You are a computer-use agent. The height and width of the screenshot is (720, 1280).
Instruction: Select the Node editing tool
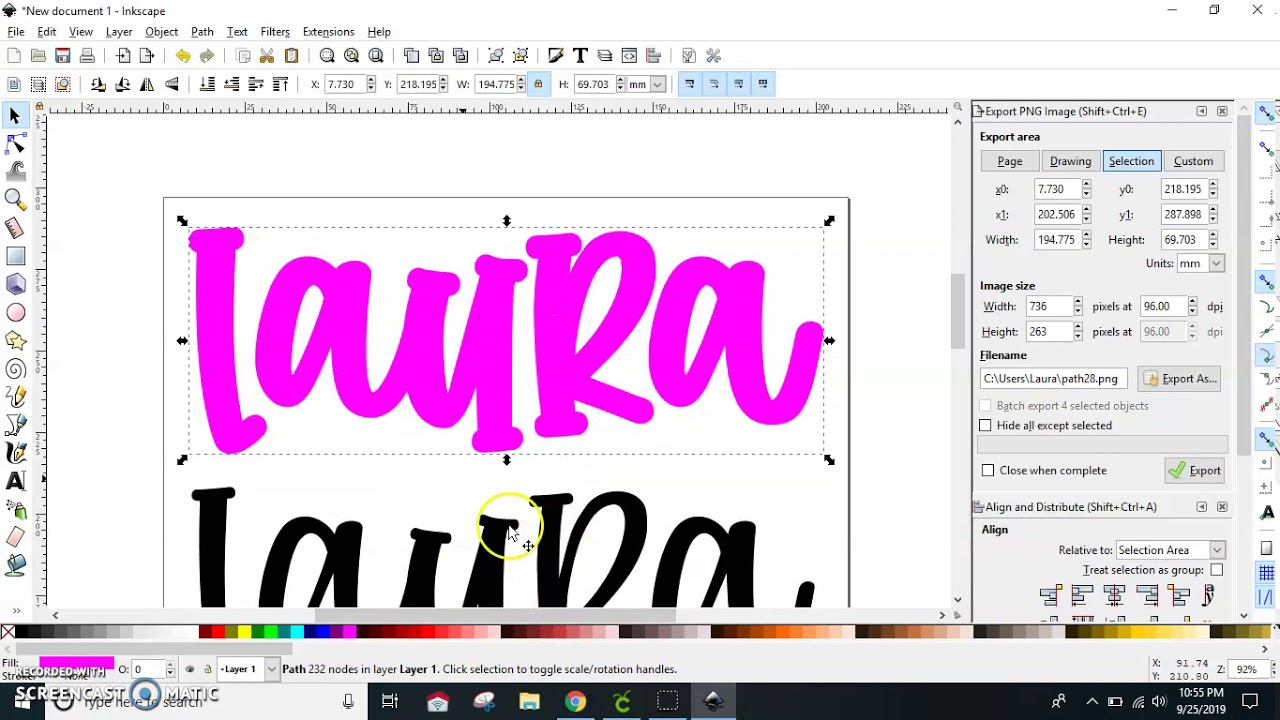click(x=15, y=145)
